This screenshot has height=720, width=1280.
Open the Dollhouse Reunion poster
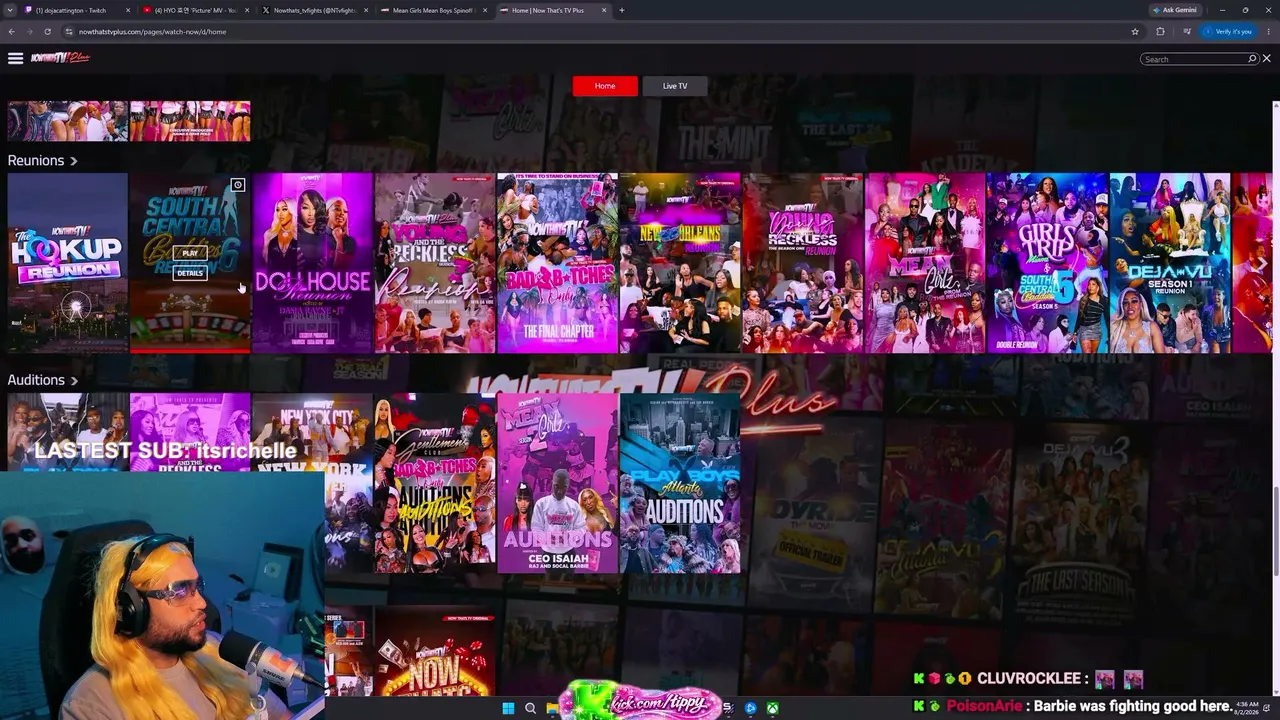tap(312, 263)
